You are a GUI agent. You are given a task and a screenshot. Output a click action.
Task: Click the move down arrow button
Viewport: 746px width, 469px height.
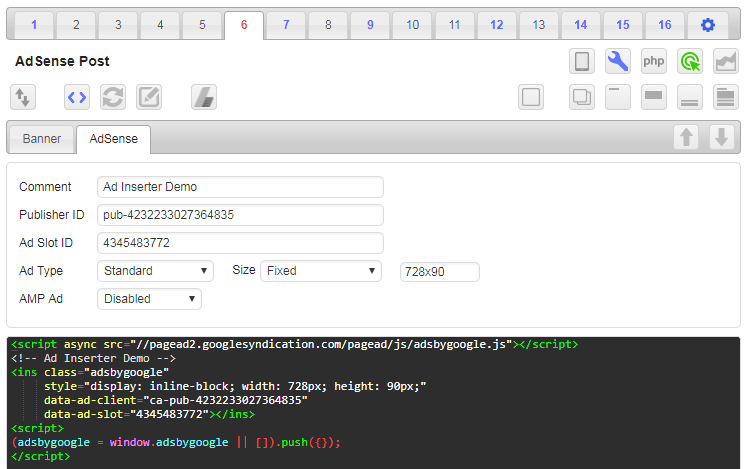pos(722,137)
